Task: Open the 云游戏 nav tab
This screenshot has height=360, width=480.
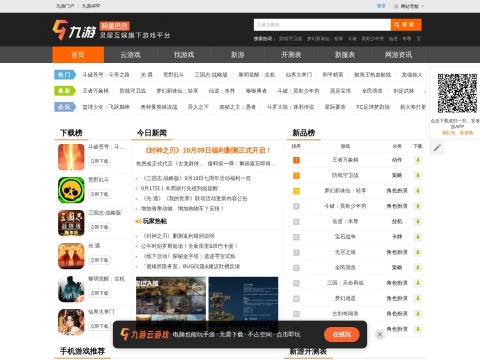Action: (130, 55)
